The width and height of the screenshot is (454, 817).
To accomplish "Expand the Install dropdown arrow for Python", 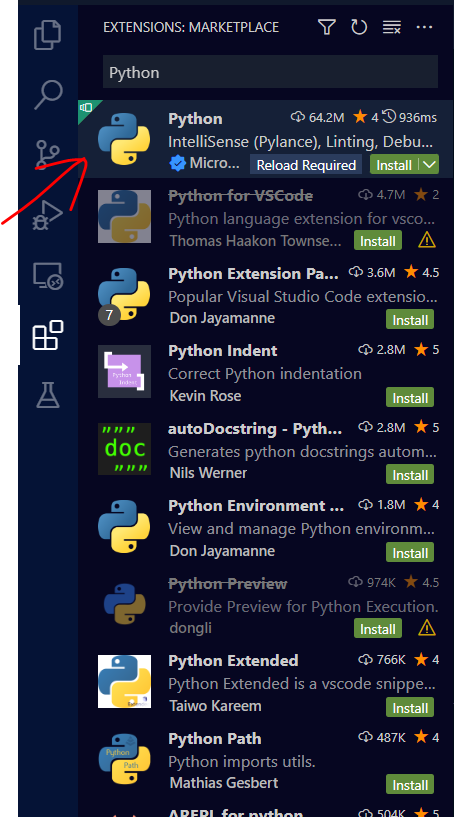I will (x=430, y=165).
